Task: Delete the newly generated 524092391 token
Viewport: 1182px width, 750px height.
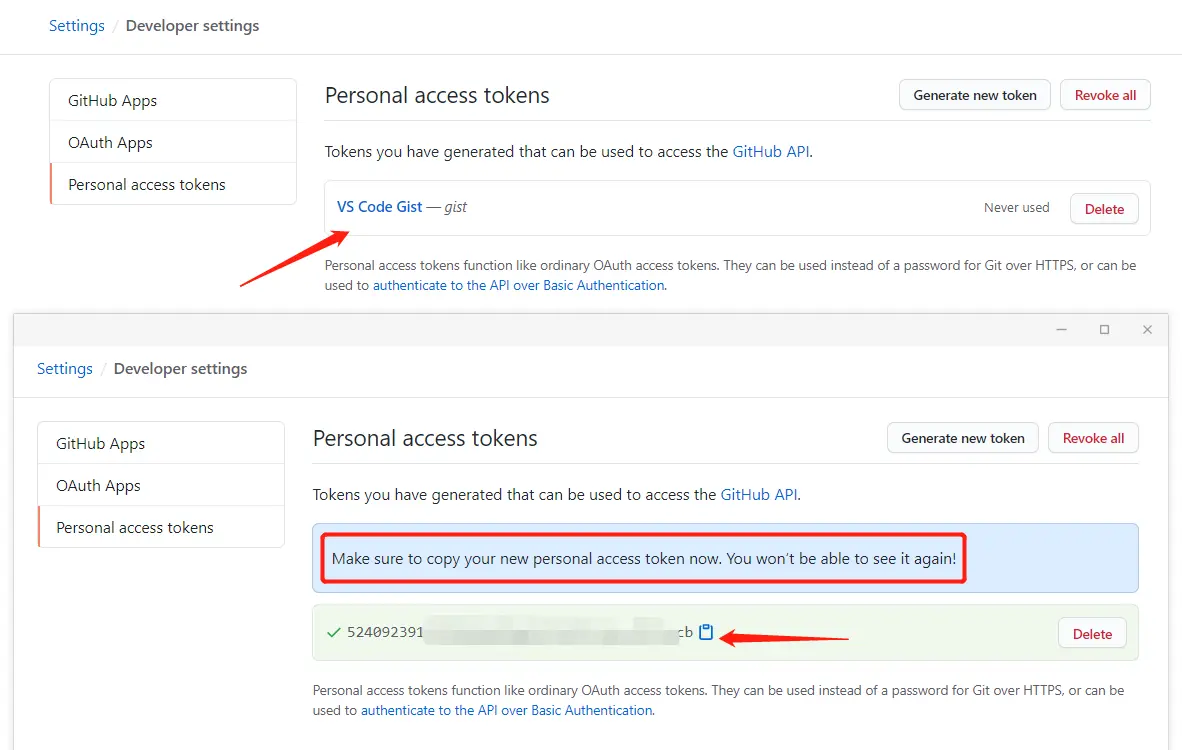Action: pyautogui.click(x=1092, y=634)
